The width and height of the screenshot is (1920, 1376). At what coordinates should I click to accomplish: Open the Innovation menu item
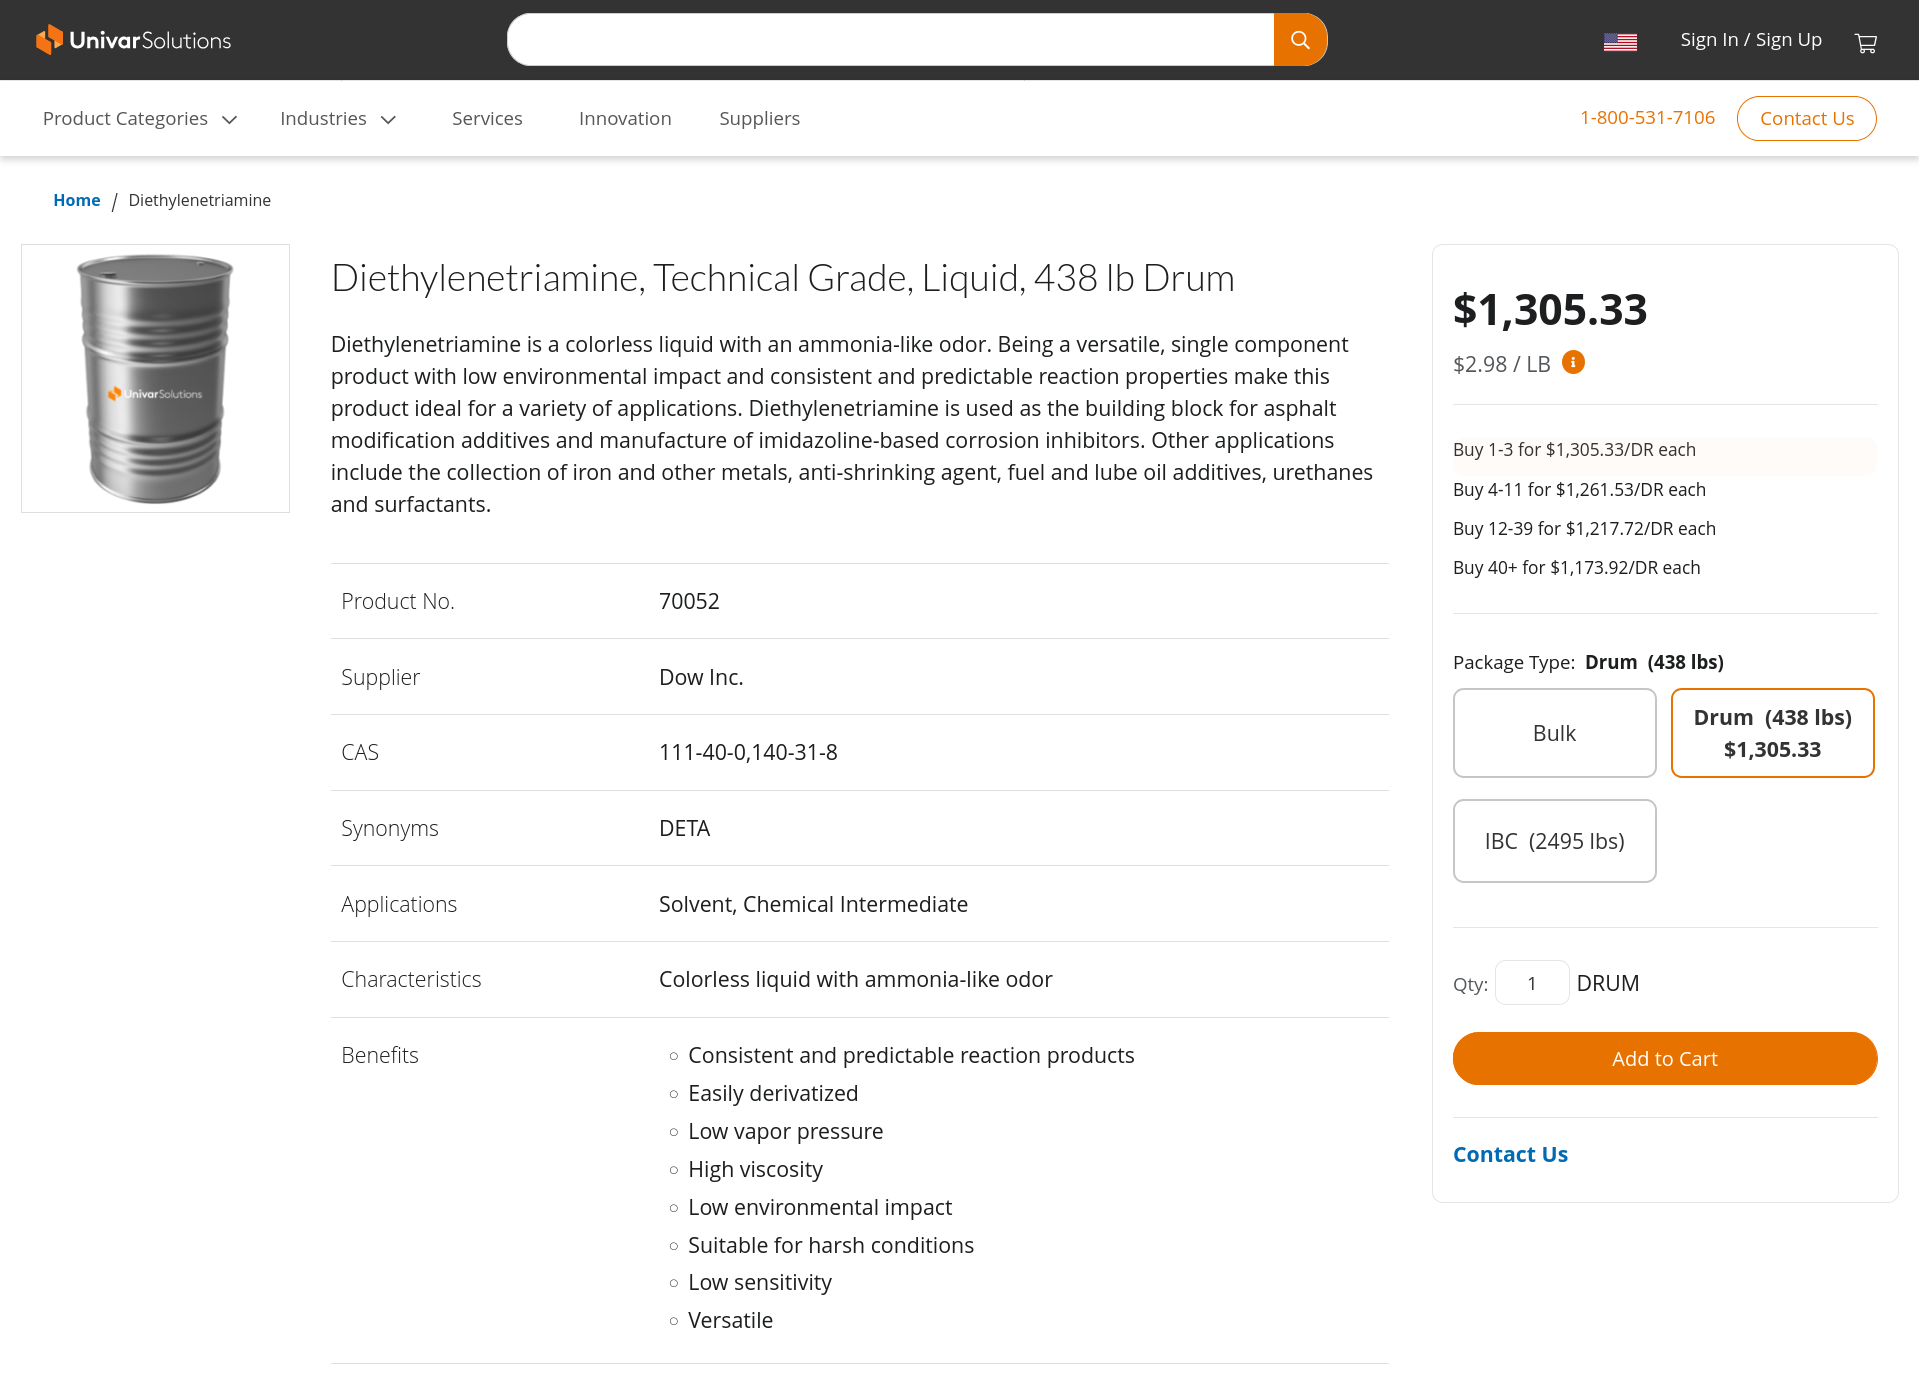(x=625, y=119)
